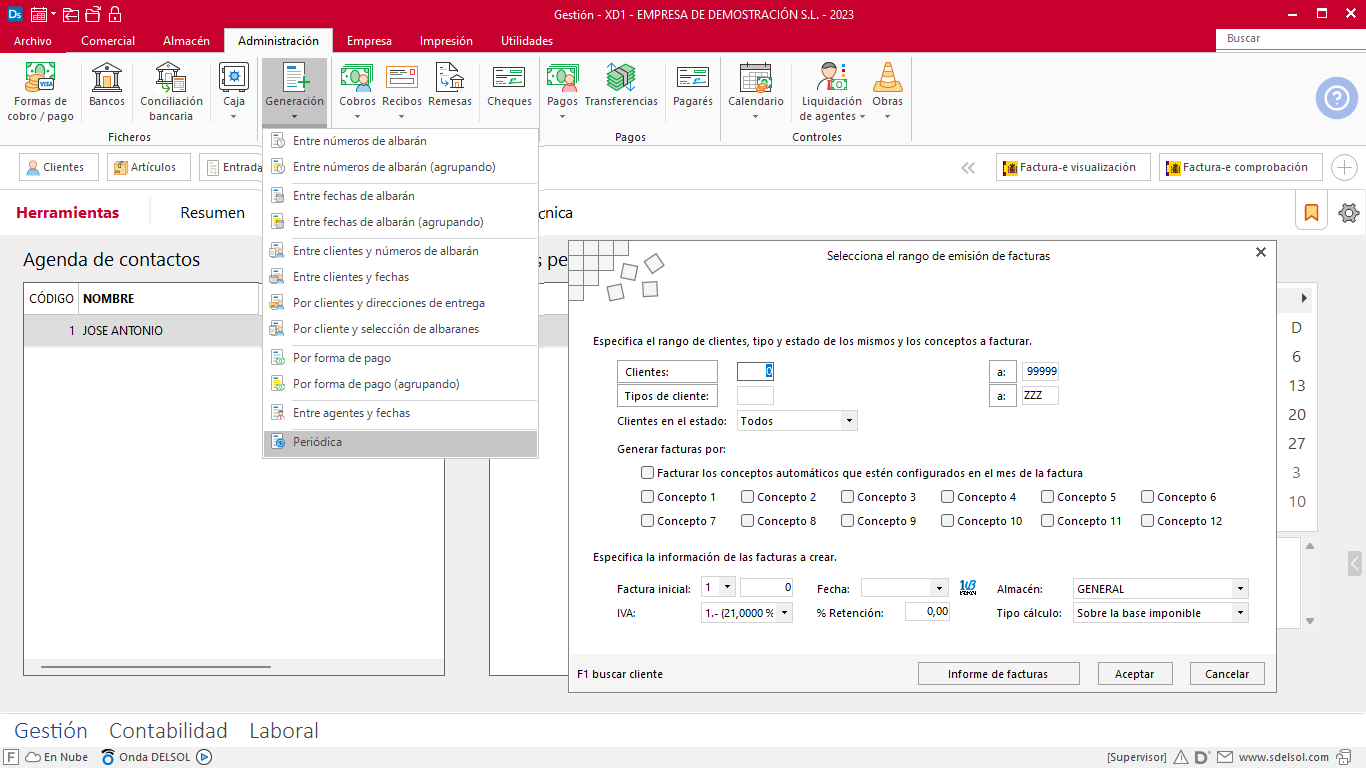Viewport: 1366px width, 768px height.
Task: Expand the Clientes en el estado dropdown
Action: pos(849,421)
